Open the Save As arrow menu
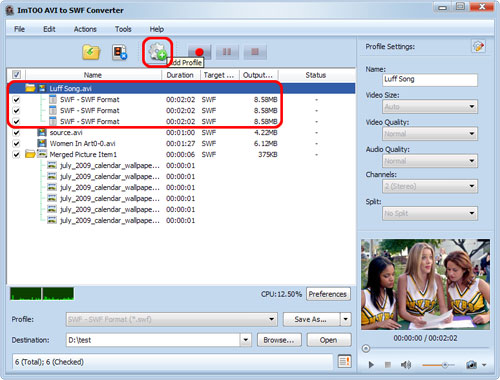The width and height of the screenshot is (500, 380). click(x=346, y=319)
